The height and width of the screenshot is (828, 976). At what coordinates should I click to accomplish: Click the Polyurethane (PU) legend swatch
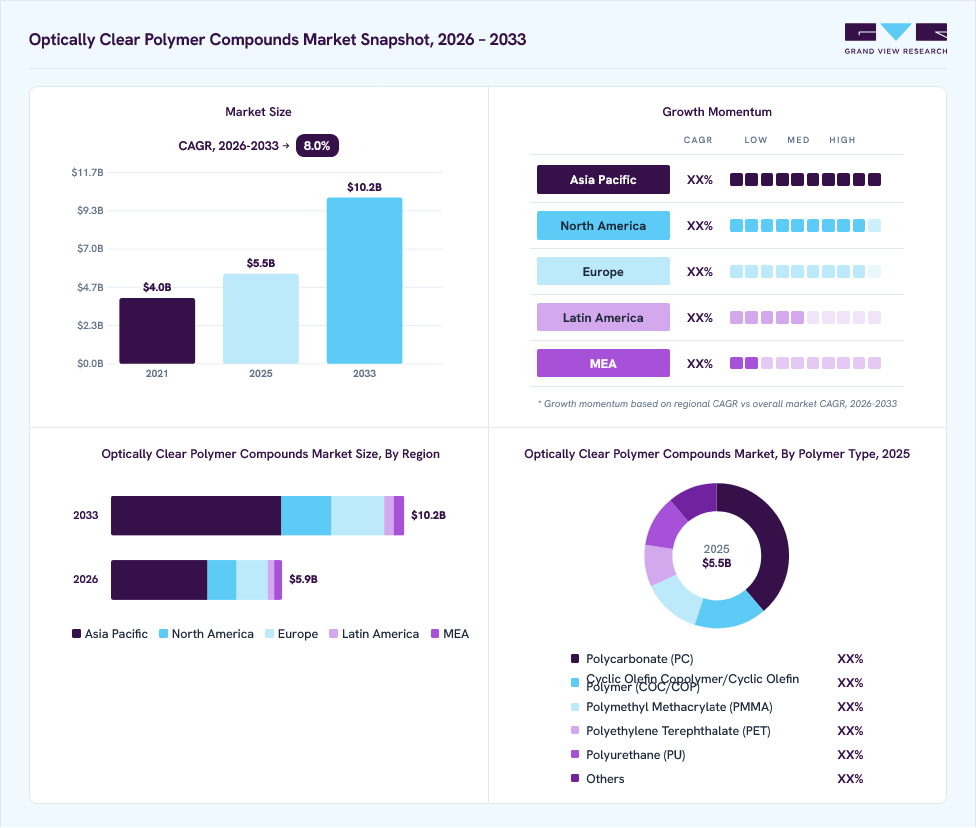pyautogui.click(x=575, y=755)
